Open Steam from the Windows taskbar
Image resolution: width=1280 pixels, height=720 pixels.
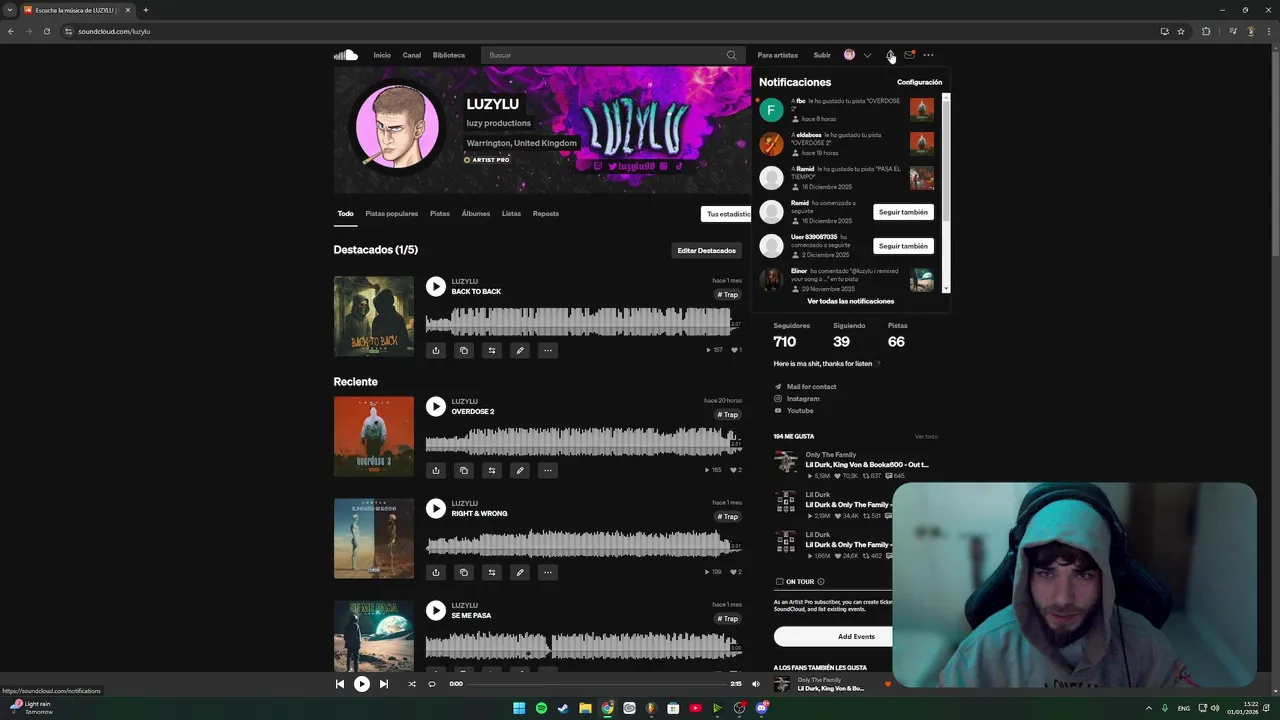click(x=563, y=708)
